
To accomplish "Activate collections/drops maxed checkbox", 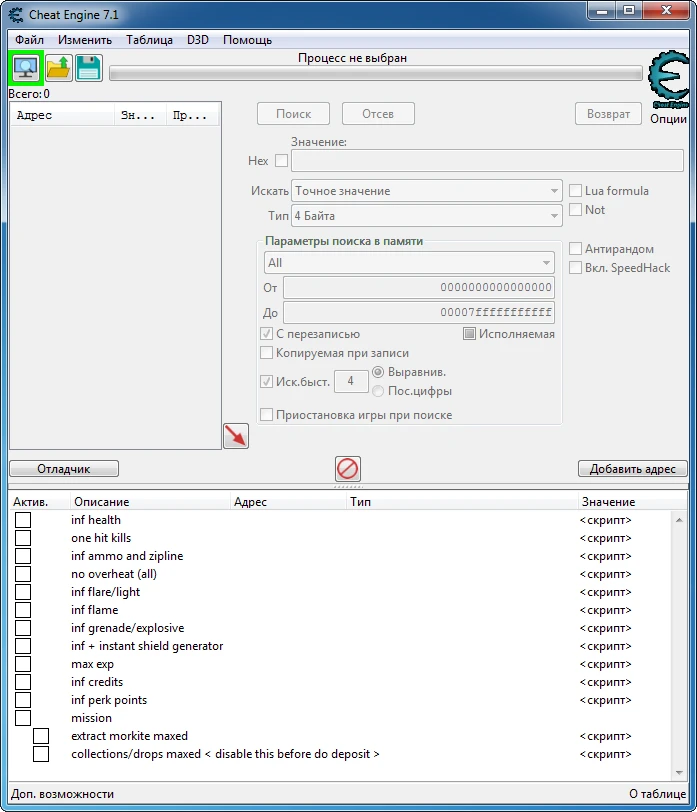I will click(41, 754).
